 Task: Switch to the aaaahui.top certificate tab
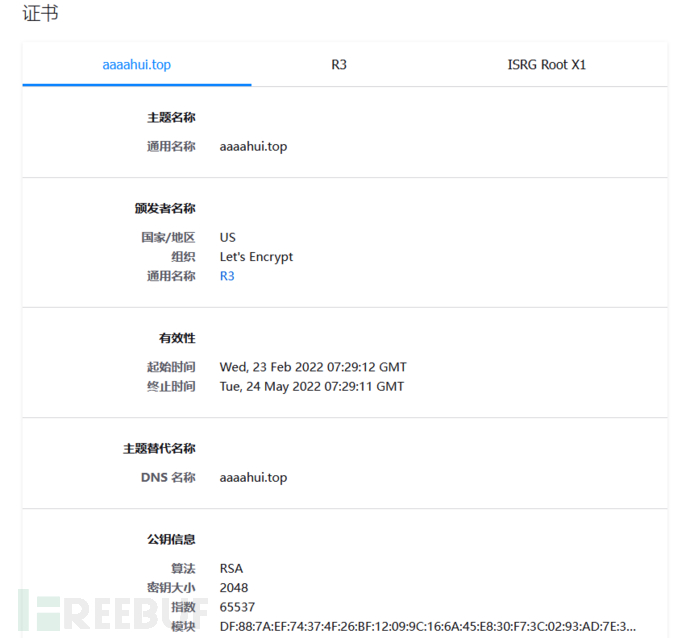tap(136, 65)
